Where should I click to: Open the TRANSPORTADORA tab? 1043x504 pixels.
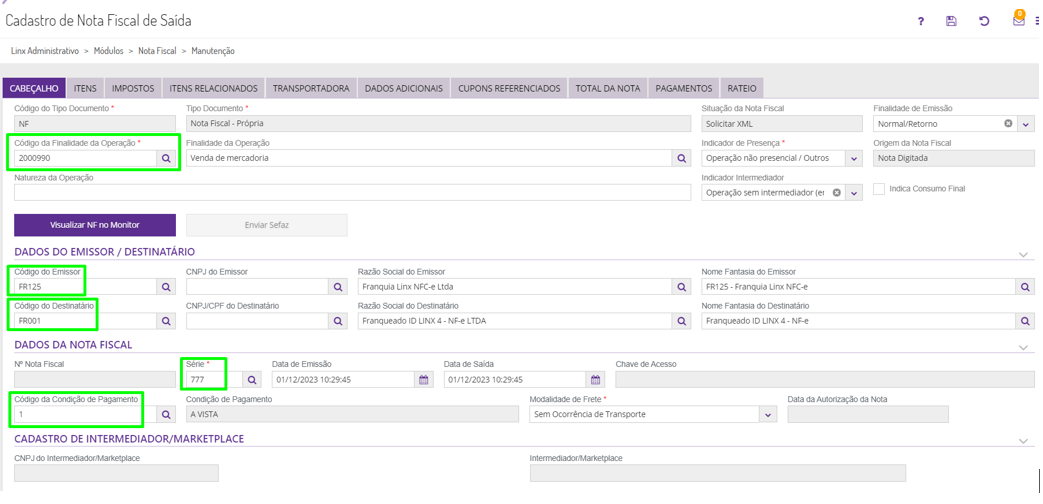(x=311, y=89)
